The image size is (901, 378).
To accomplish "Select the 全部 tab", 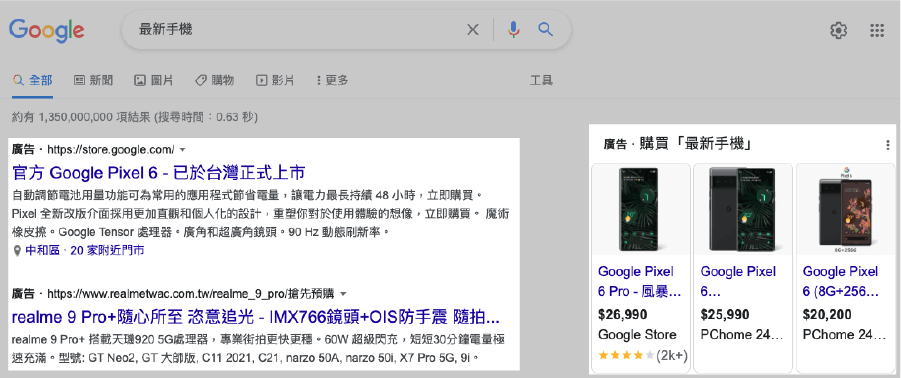I will click(33, 80).
